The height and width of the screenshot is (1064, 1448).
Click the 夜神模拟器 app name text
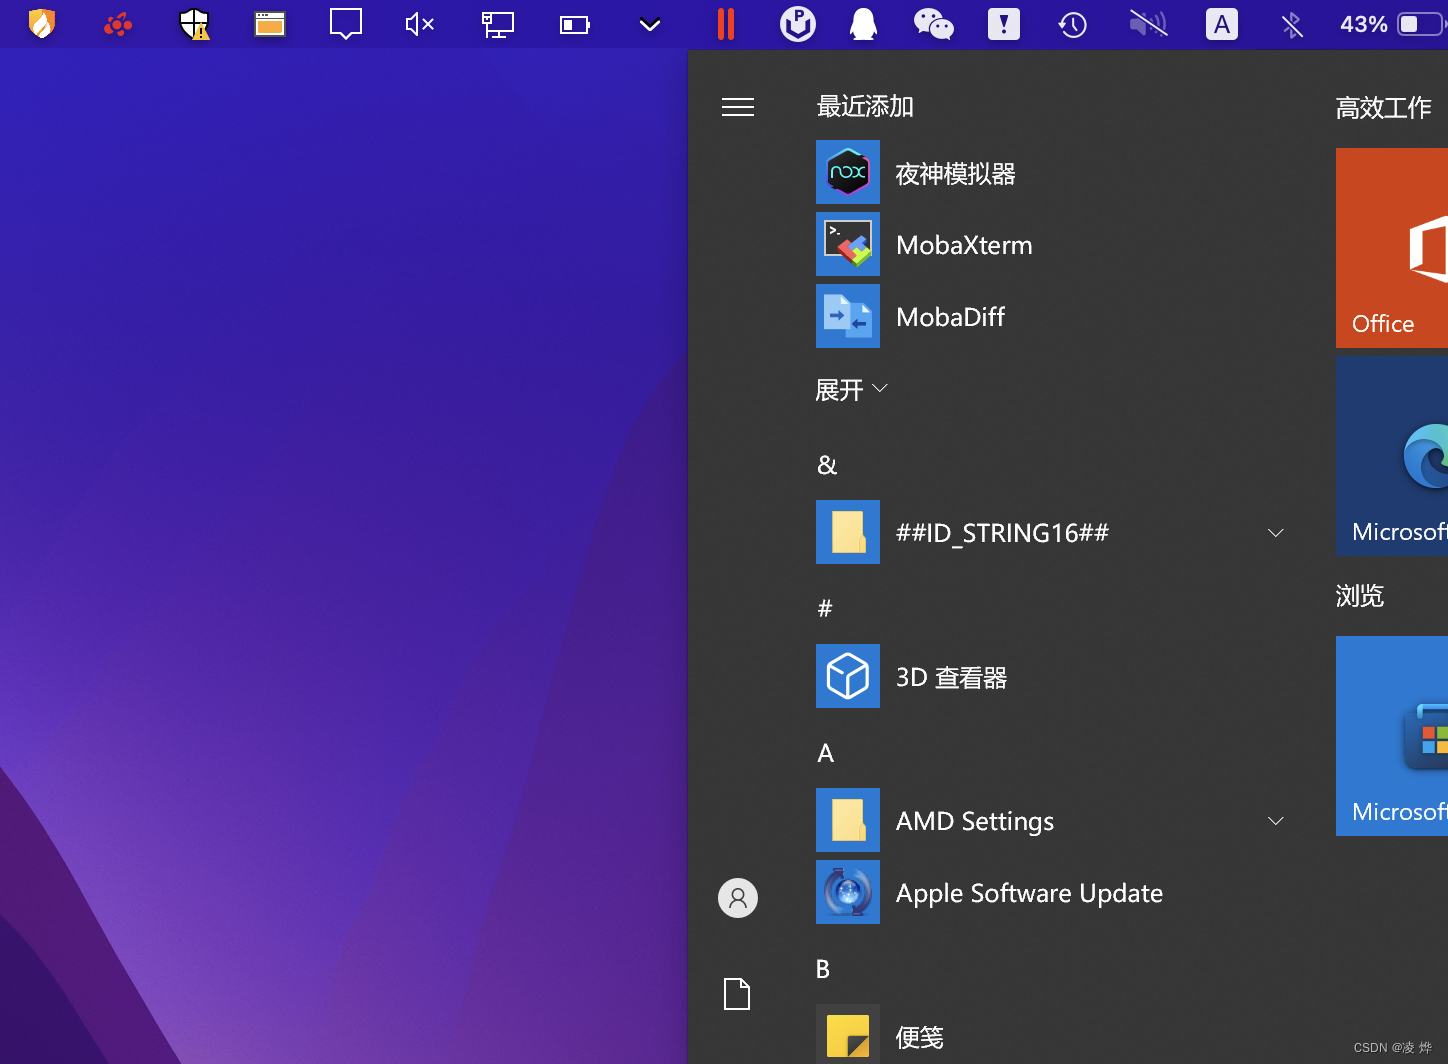click(956, 174)
